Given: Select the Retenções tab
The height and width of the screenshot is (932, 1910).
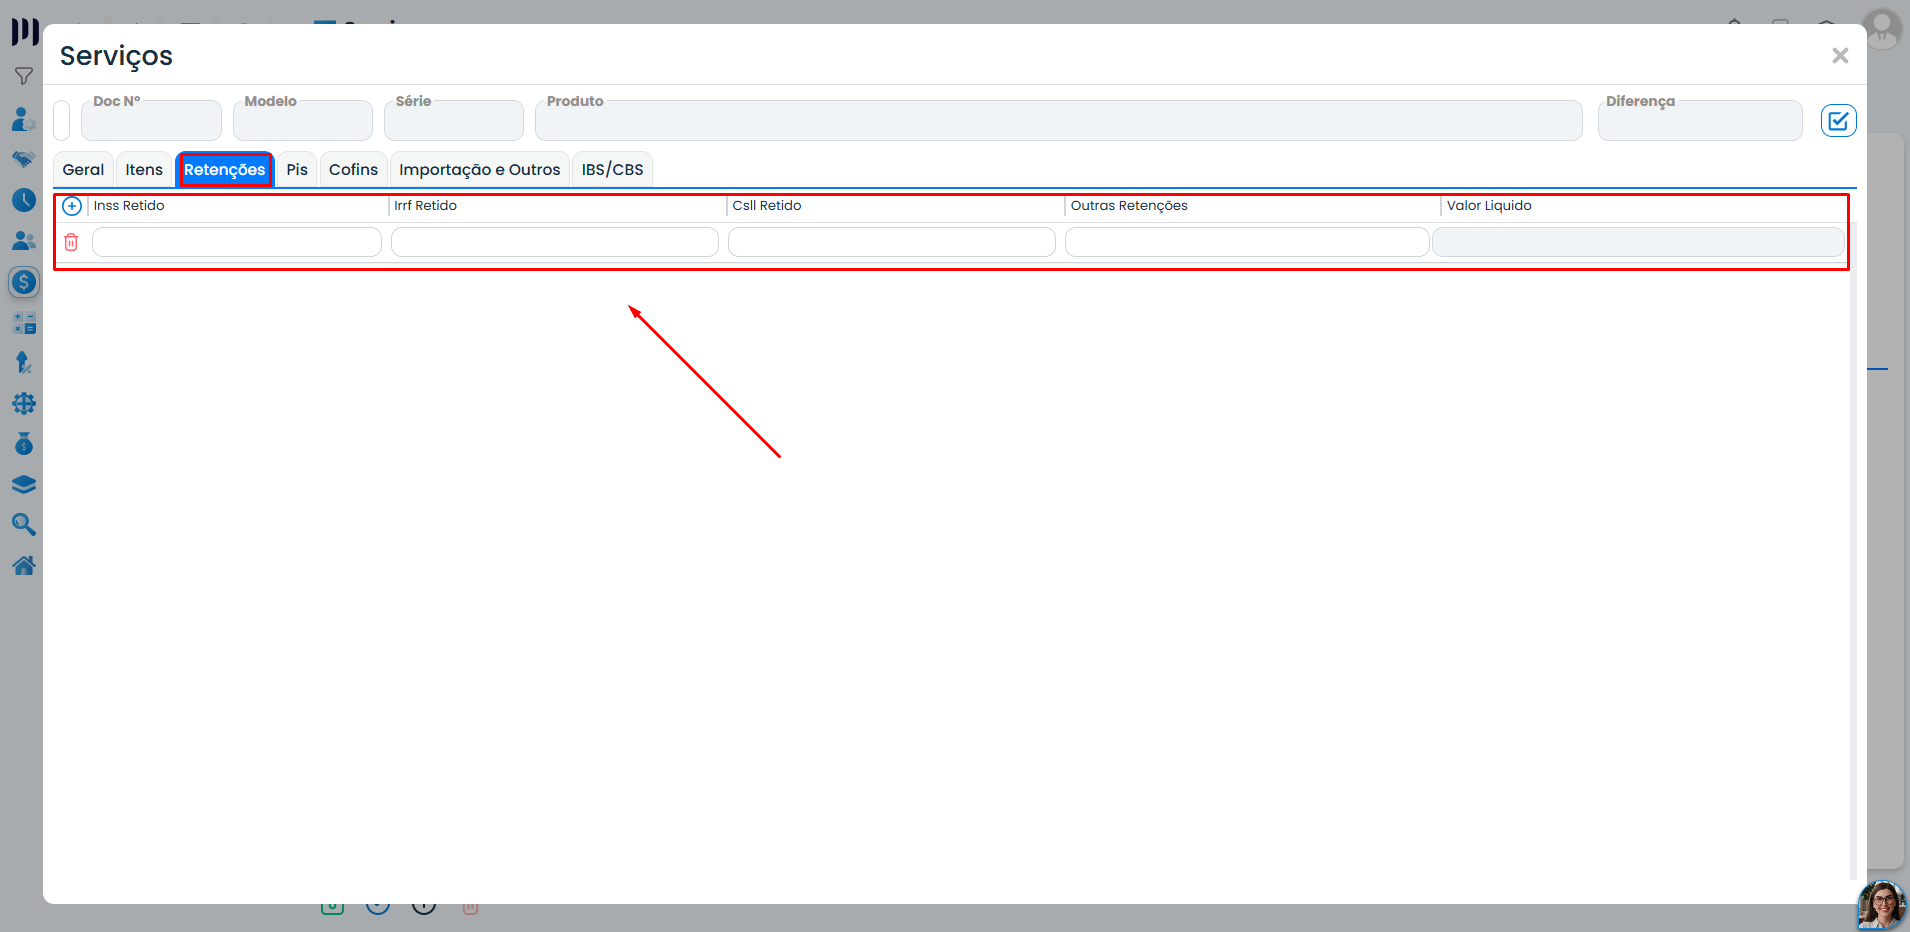Looking at the screenshot, I should pos(225,170).
